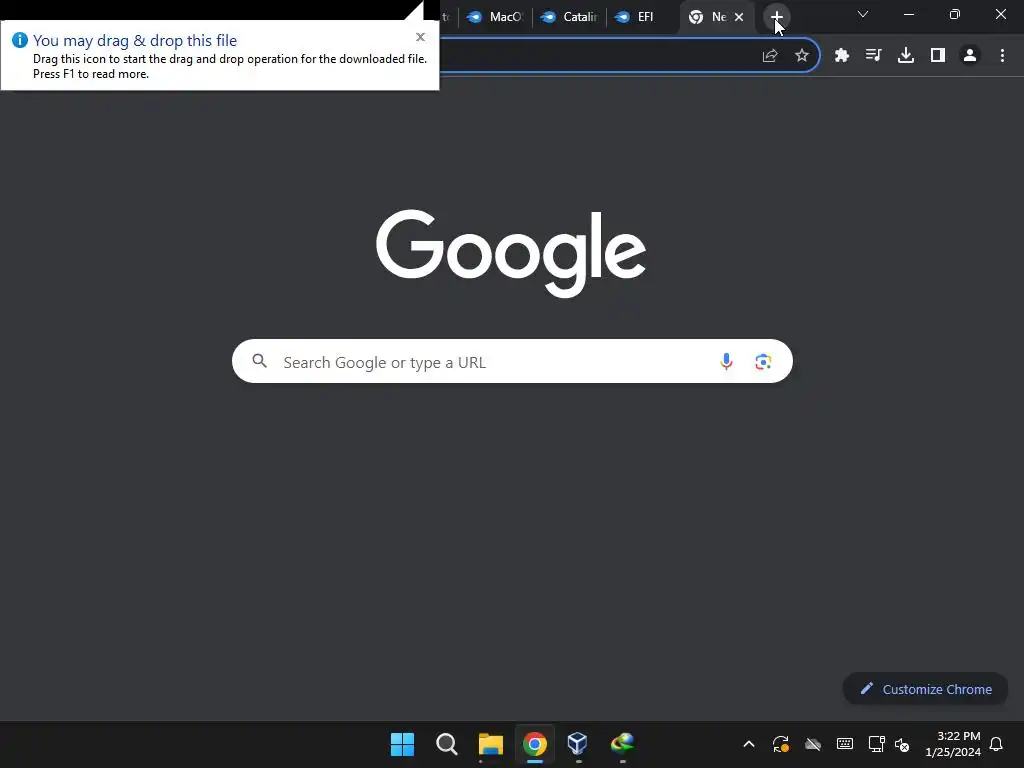Open VirtualBox from taskbar
Screen dimensions: 1024x768
[578, 744]
